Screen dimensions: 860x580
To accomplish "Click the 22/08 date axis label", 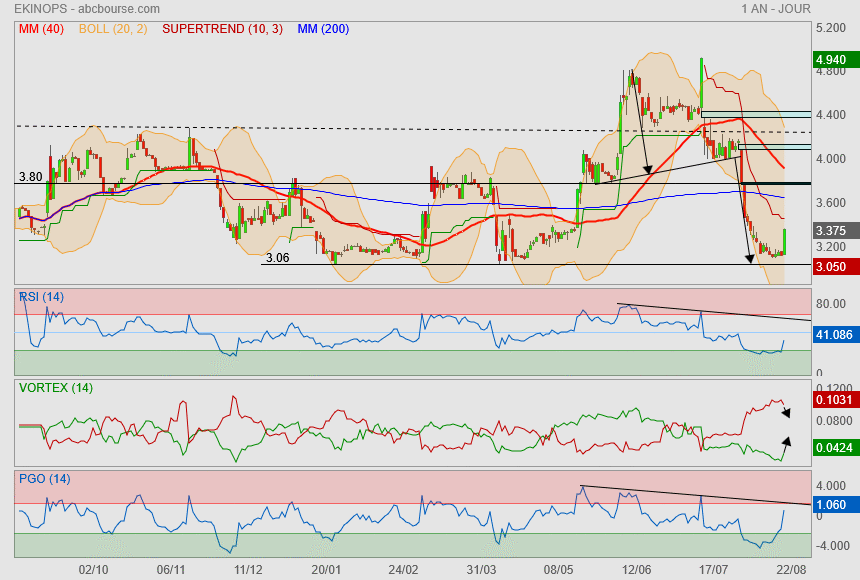I will point(791,570).
